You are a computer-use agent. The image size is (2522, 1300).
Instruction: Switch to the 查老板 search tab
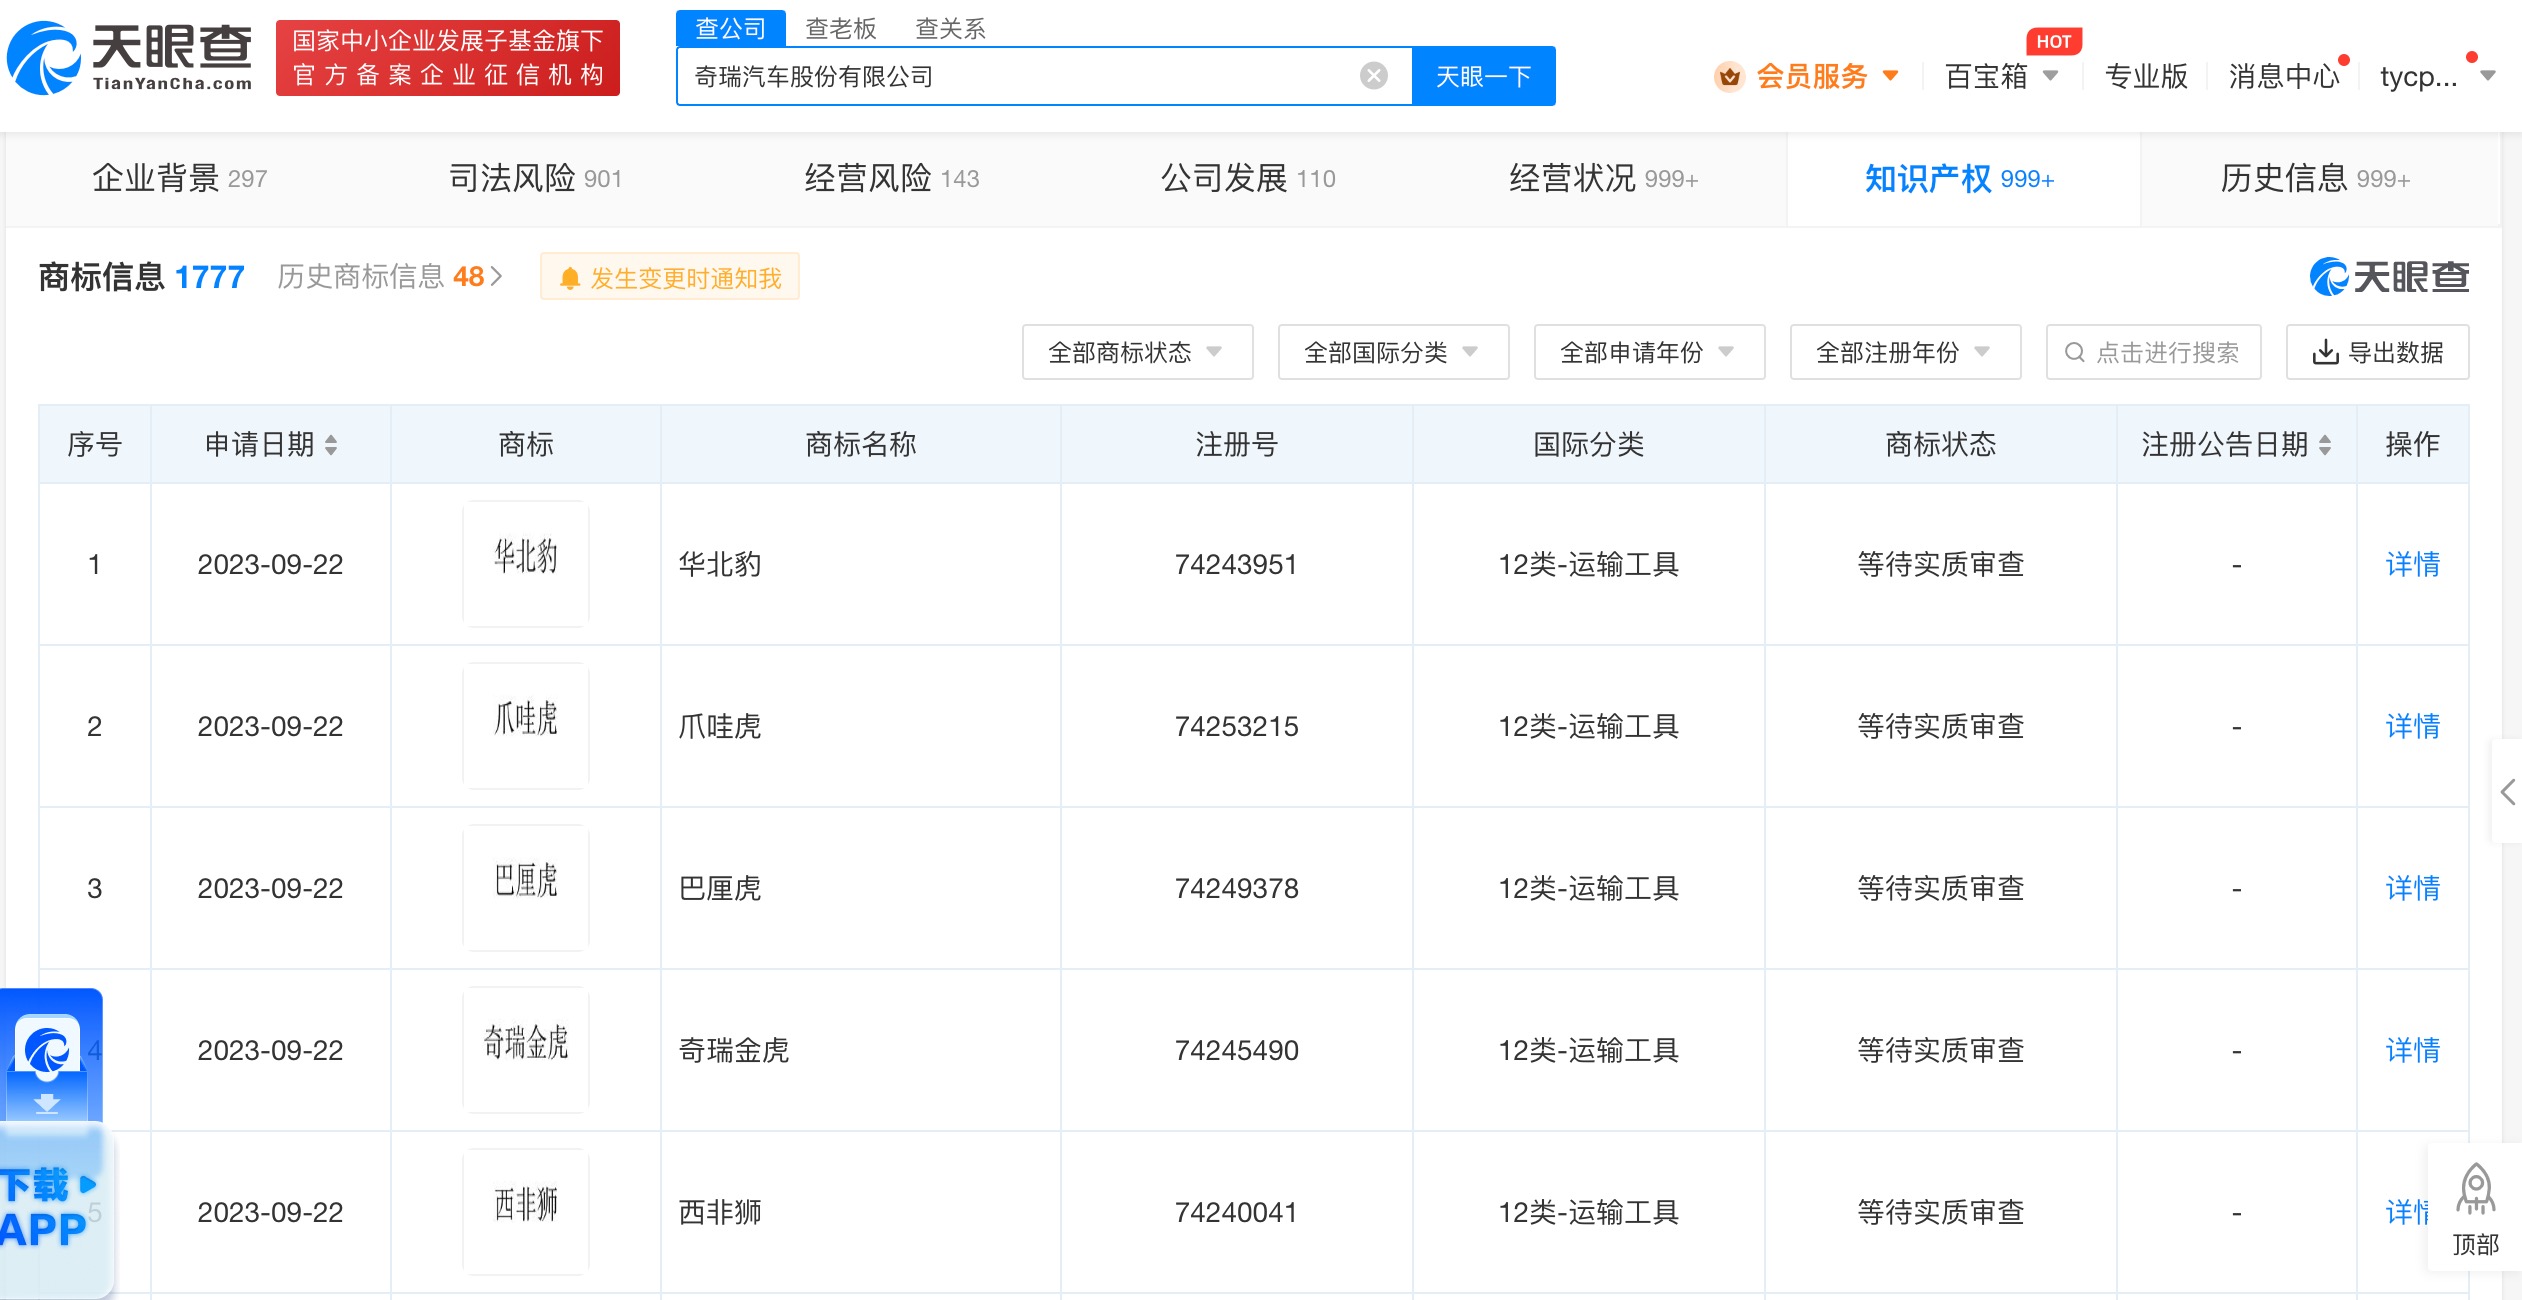click(841, 28)
